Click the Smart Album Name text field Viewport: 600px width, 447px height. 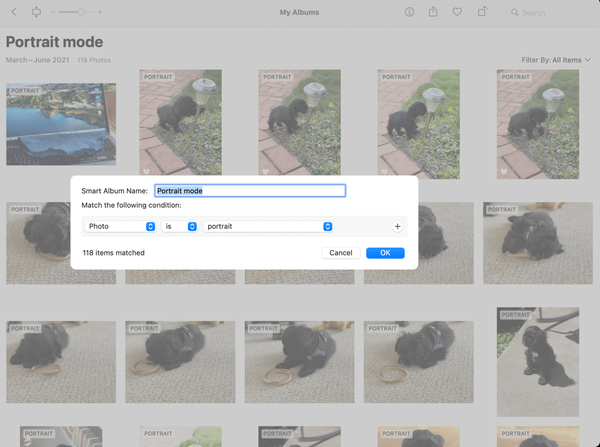tap(249, 190)
